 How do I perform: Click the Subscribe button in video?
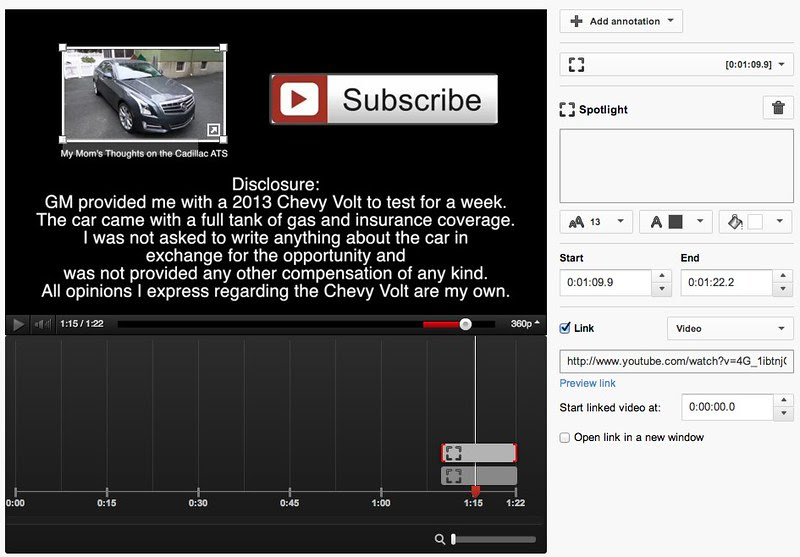pyautogui.click(x=384, y=99)
